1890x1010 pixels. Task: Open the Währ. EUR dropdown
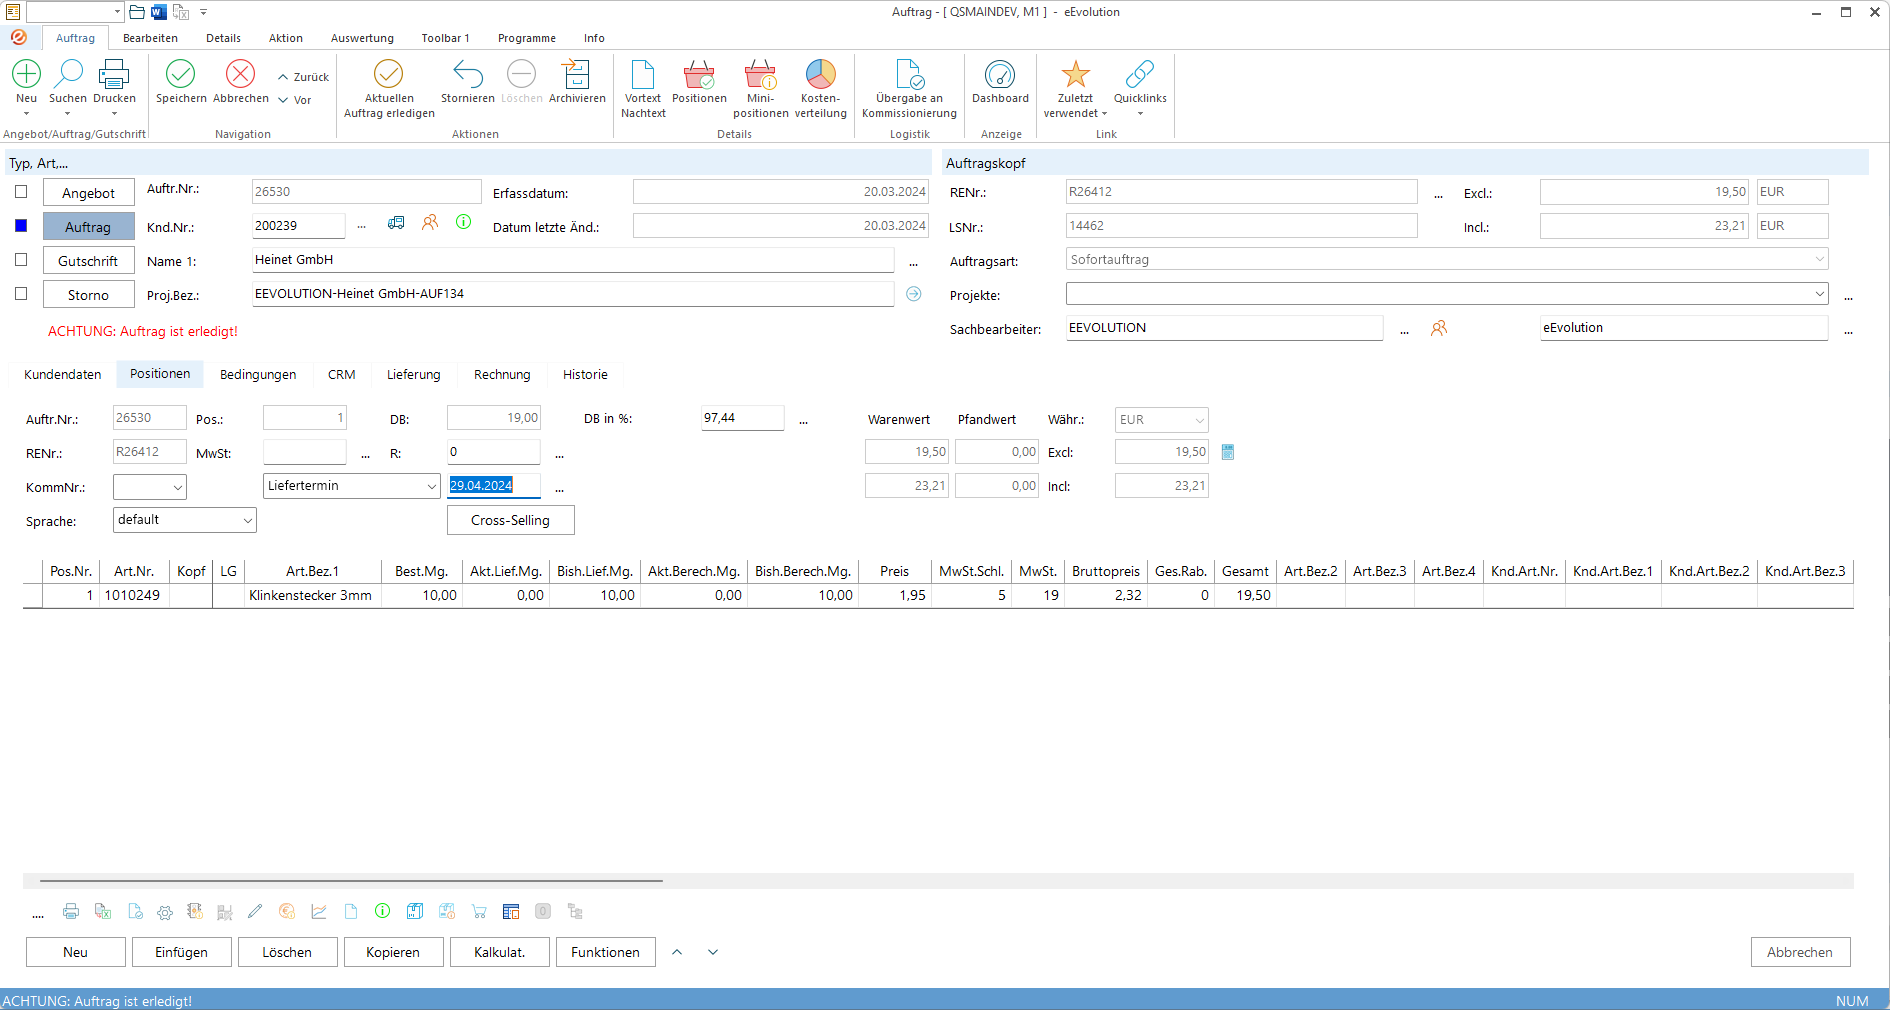[x=1199, y=420]
